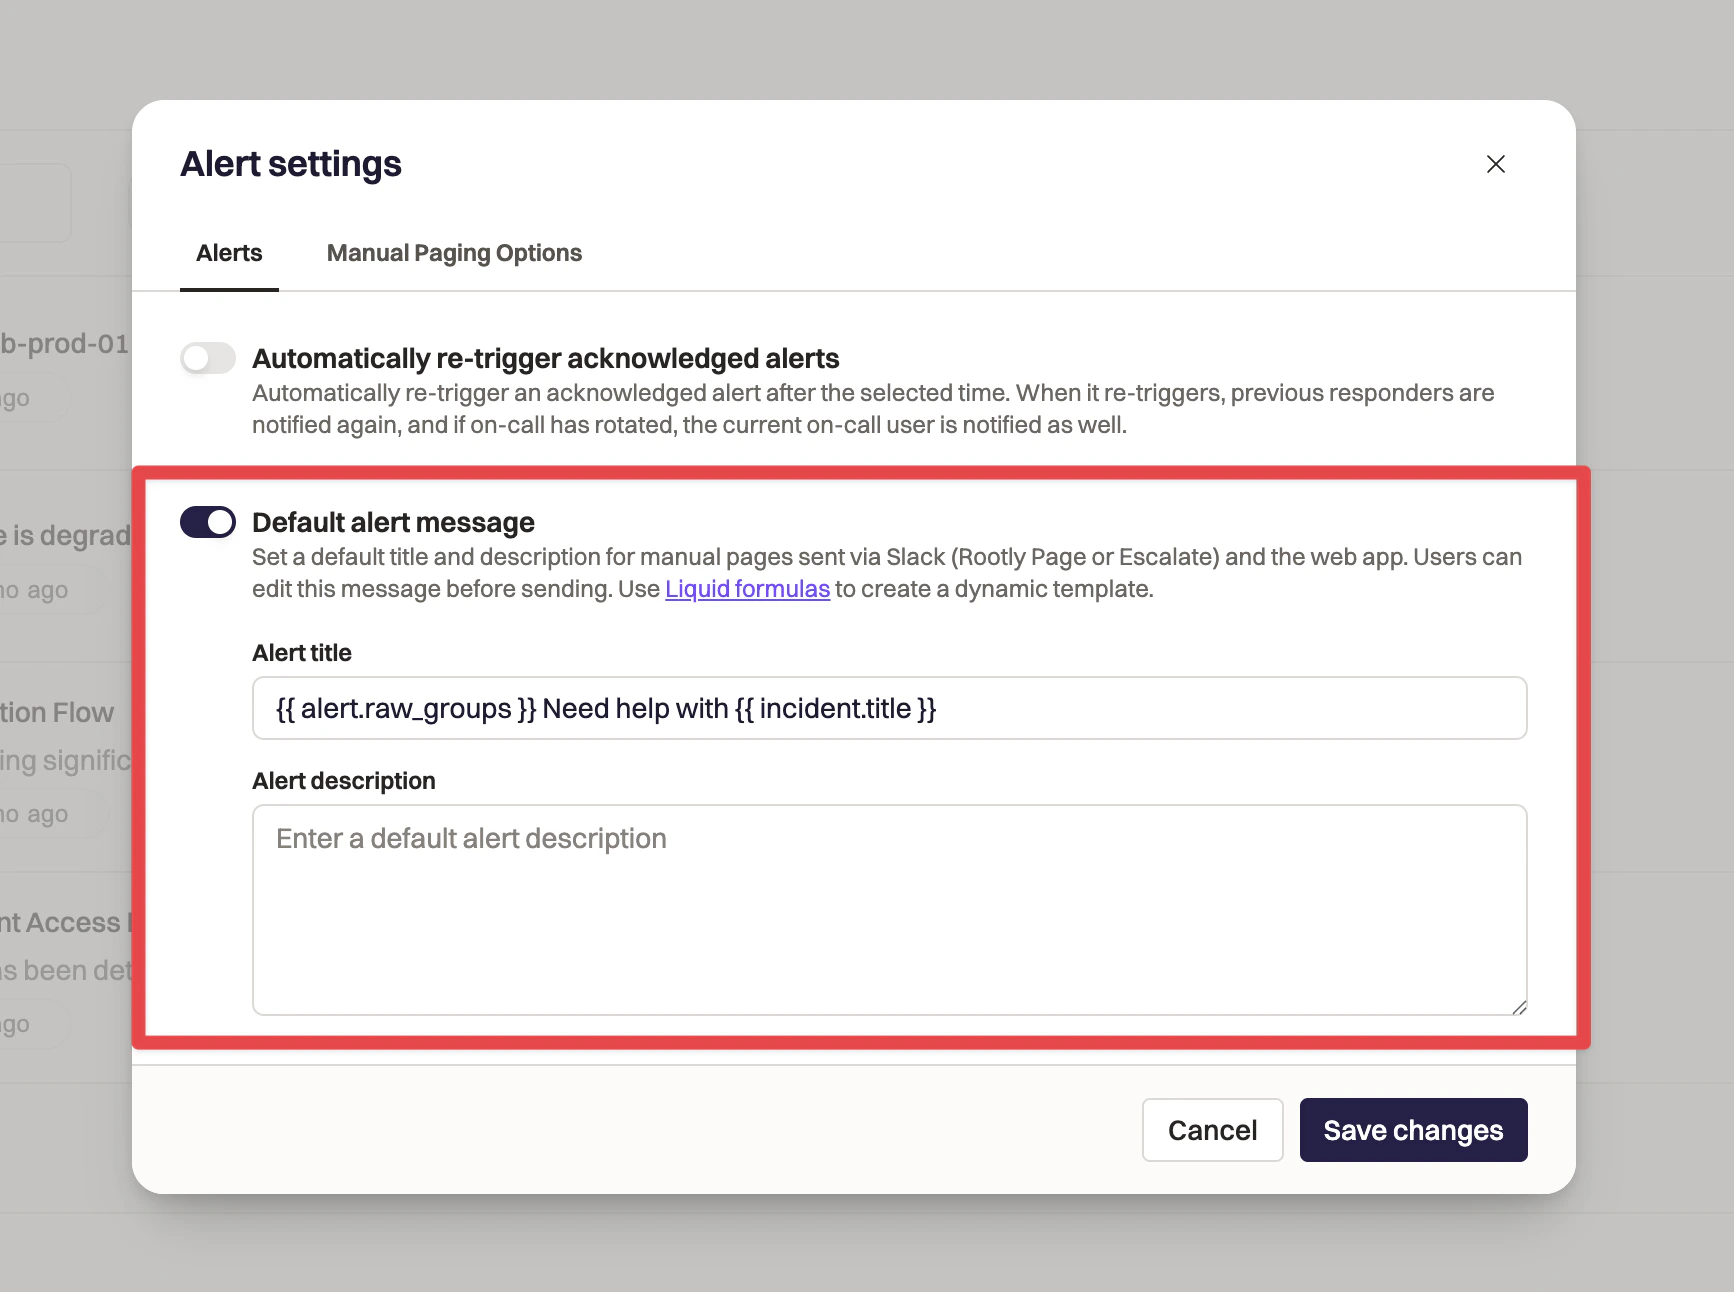The image size is (1734, 1292).
Task: Close the Alert settings dialog
Action: [1495, 164]
